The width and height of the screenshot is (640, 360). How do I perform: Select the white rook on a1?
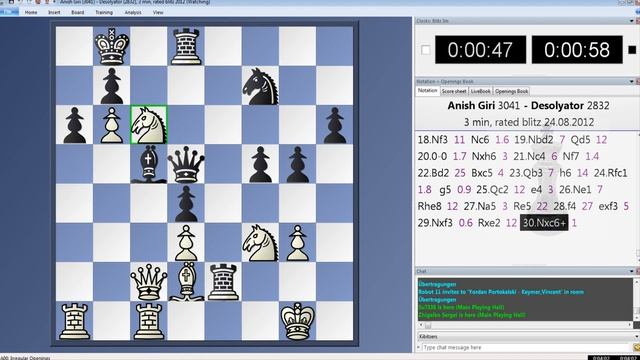[74, 321]
